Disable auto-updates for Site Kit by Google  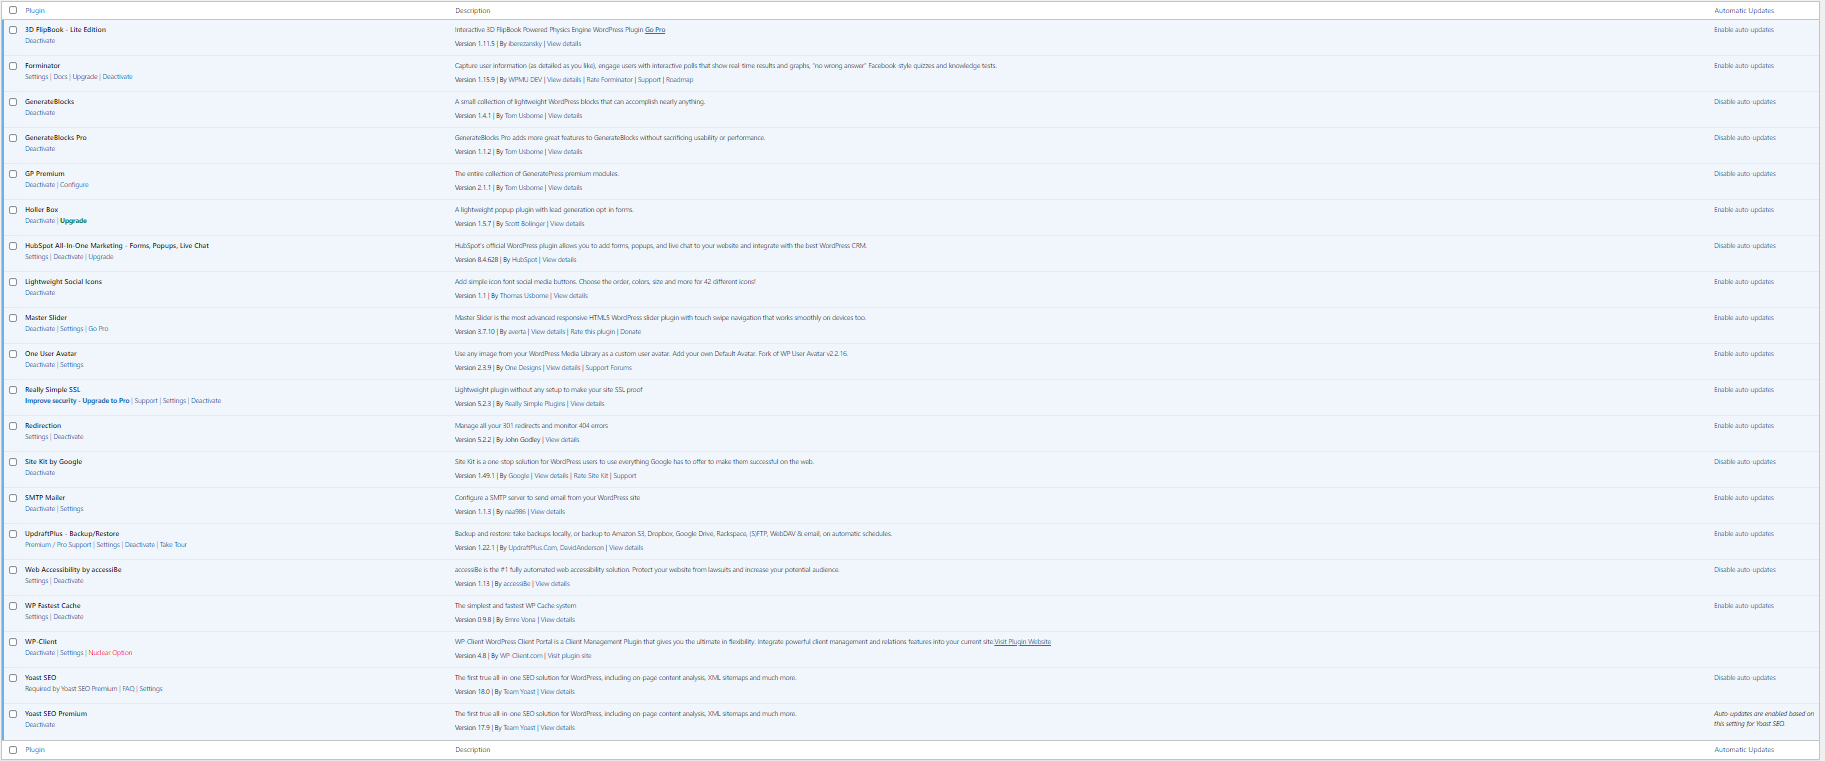coord(1745,462)
